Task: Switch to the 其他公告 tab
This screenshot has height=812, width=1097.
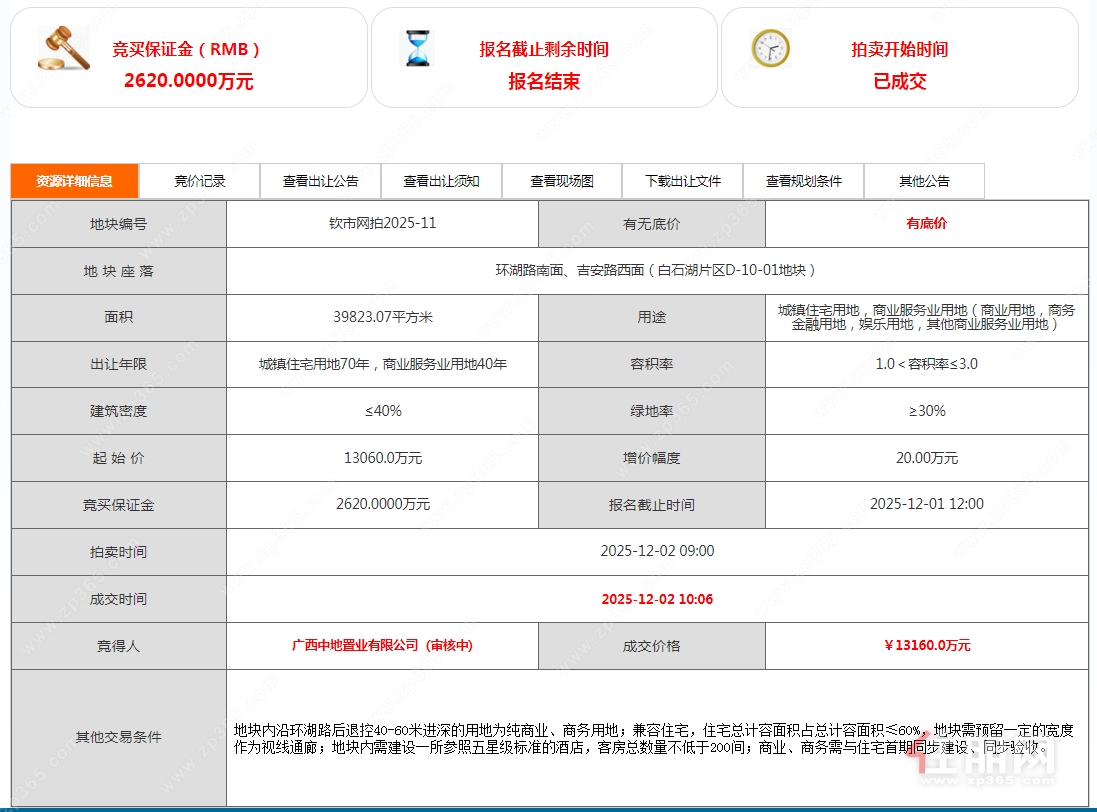Action: coord(924,181)
